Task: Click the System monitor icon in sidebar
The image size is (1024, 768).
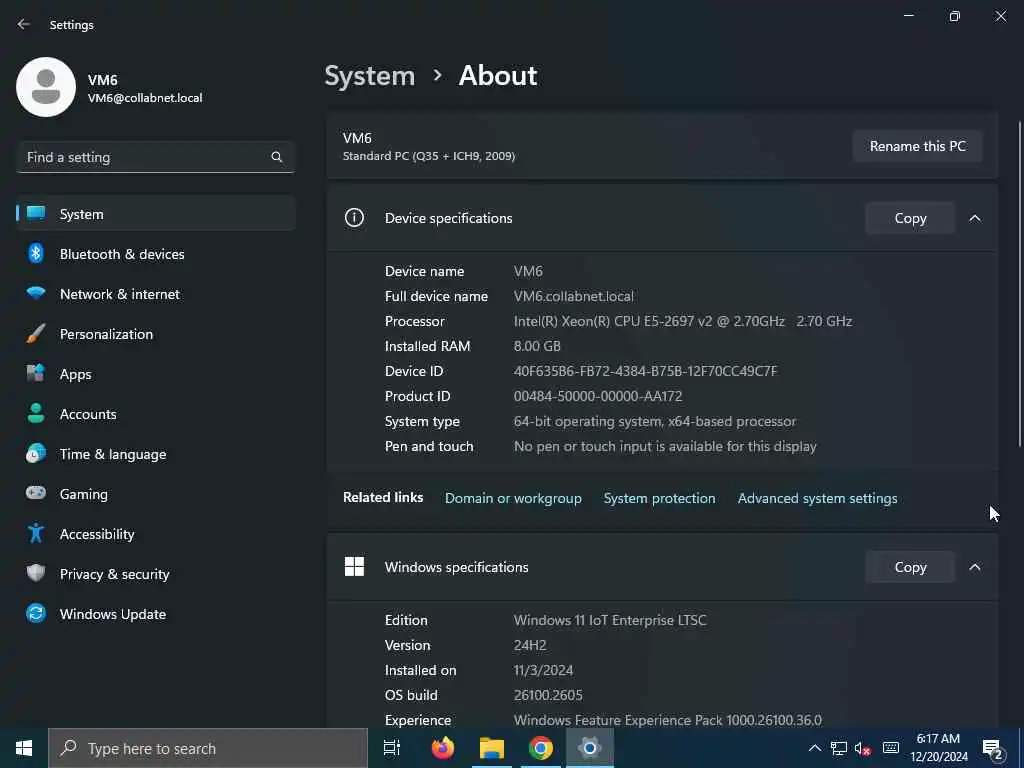Action: pos(36,213)
